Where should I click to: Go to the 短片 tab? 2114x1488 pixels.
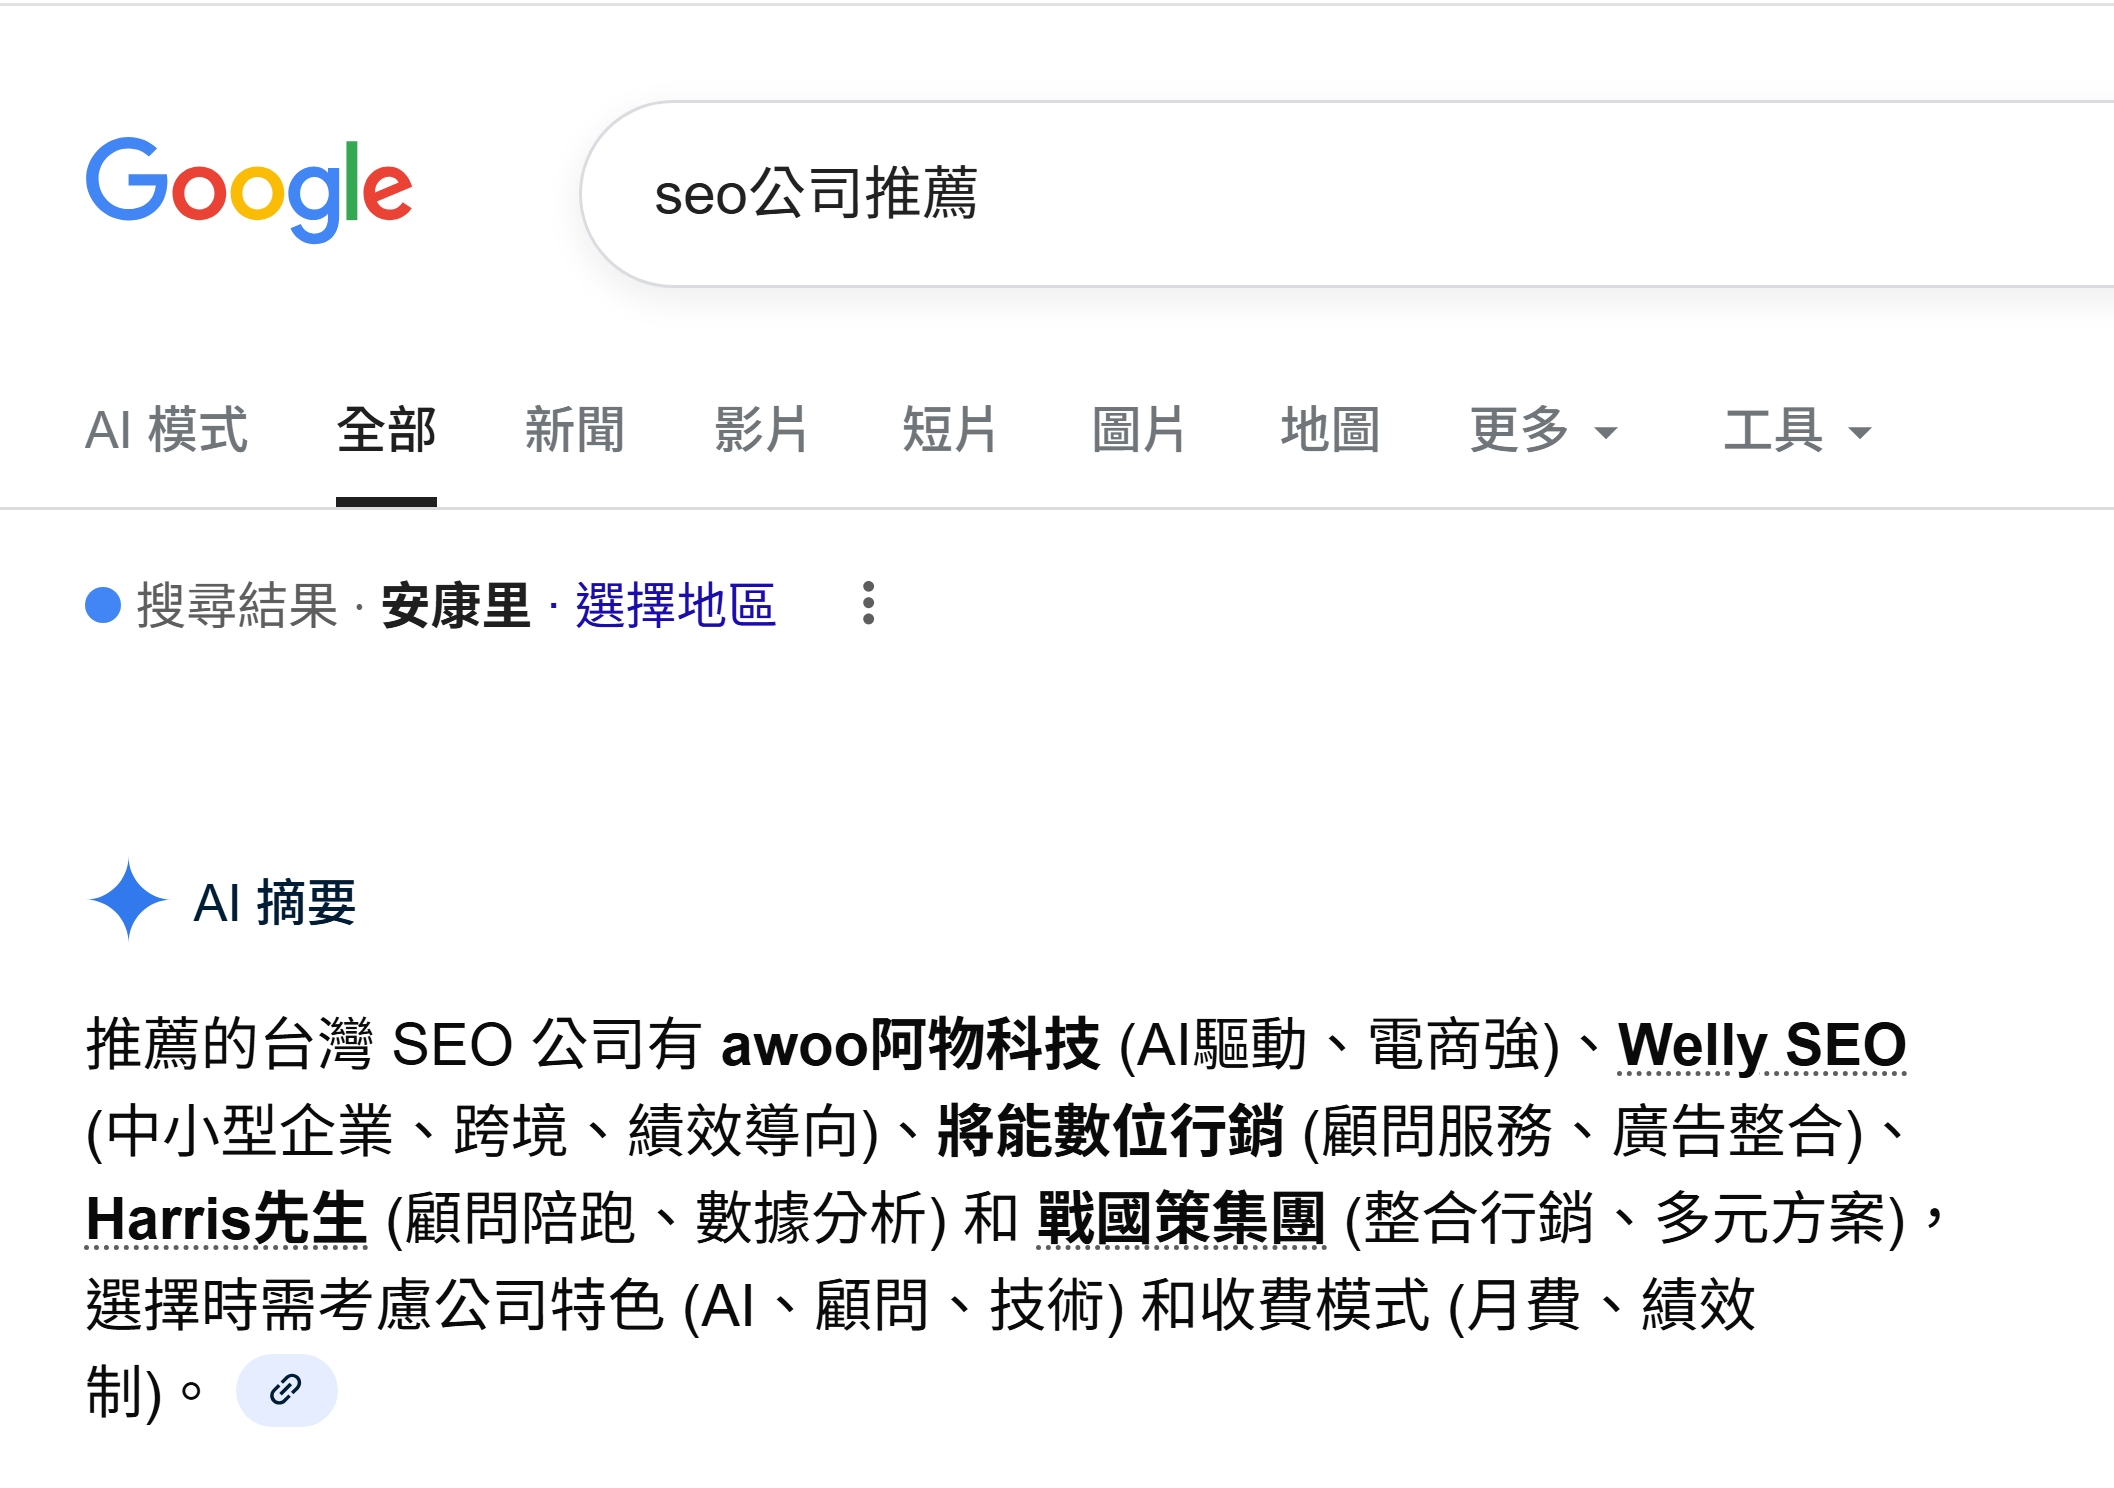tap(950, 431)
